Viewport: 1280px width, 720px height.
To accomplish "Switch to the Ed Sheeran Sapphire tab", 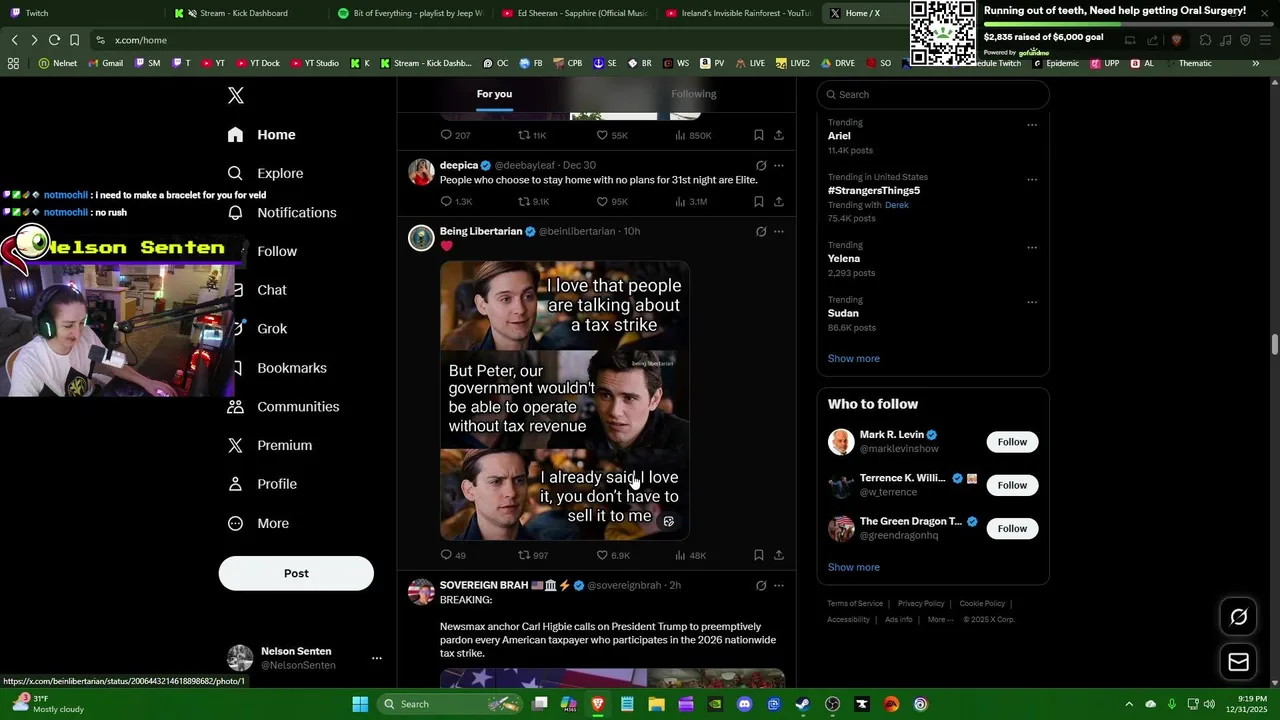I will click(573, 13).
